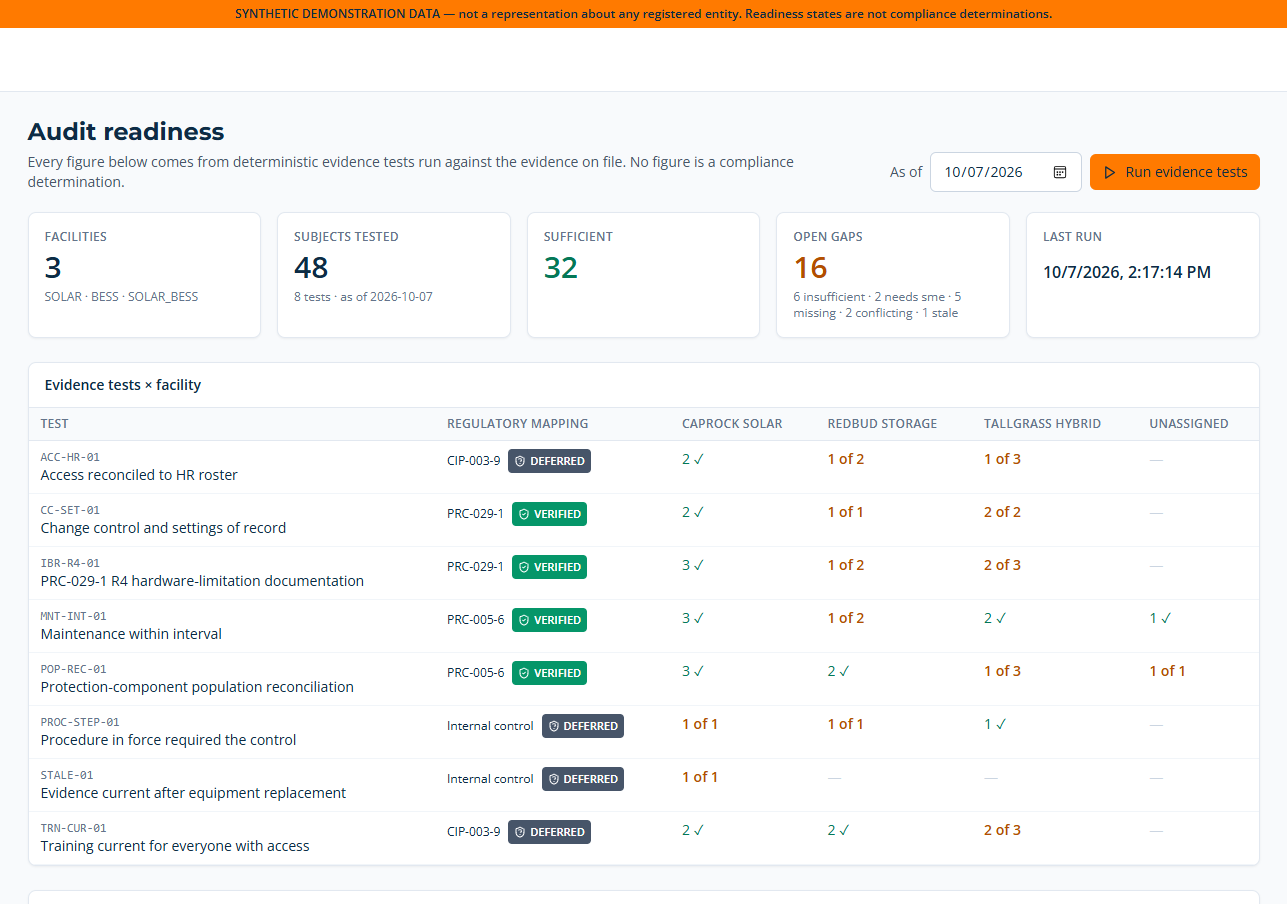
Task: Select 'Maintenance within interval' test name
Action: 131,634
